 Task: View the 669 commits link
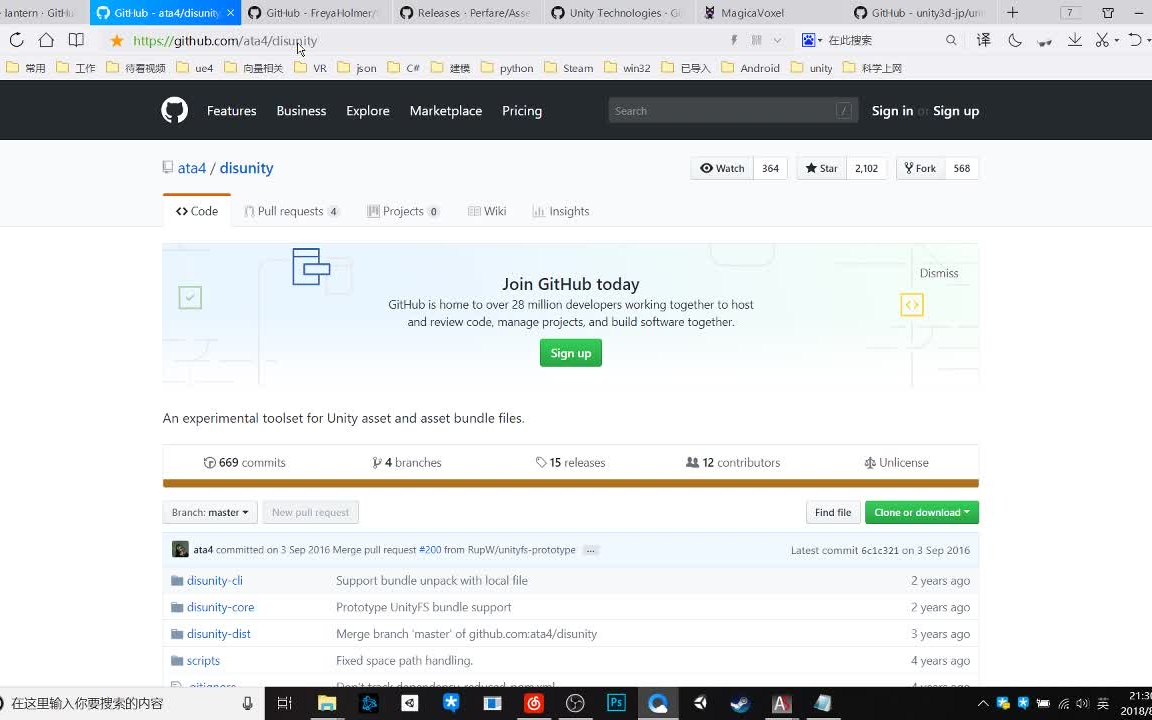click(x=245, y=462)
